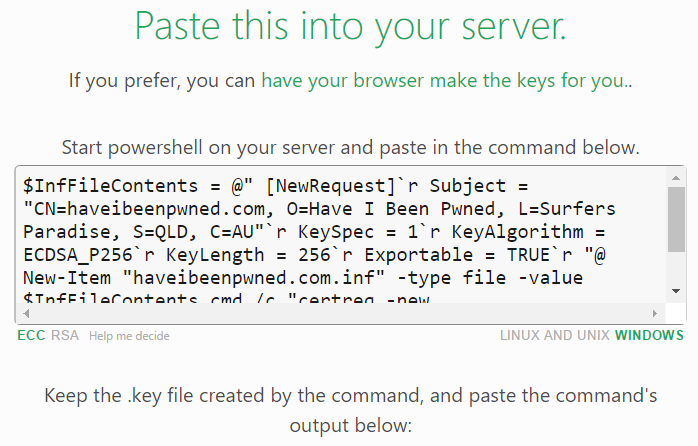Click the down arrow of the command box scrollbar
The height and width of the screenshot is (446, 698).
tap(676, 291)
